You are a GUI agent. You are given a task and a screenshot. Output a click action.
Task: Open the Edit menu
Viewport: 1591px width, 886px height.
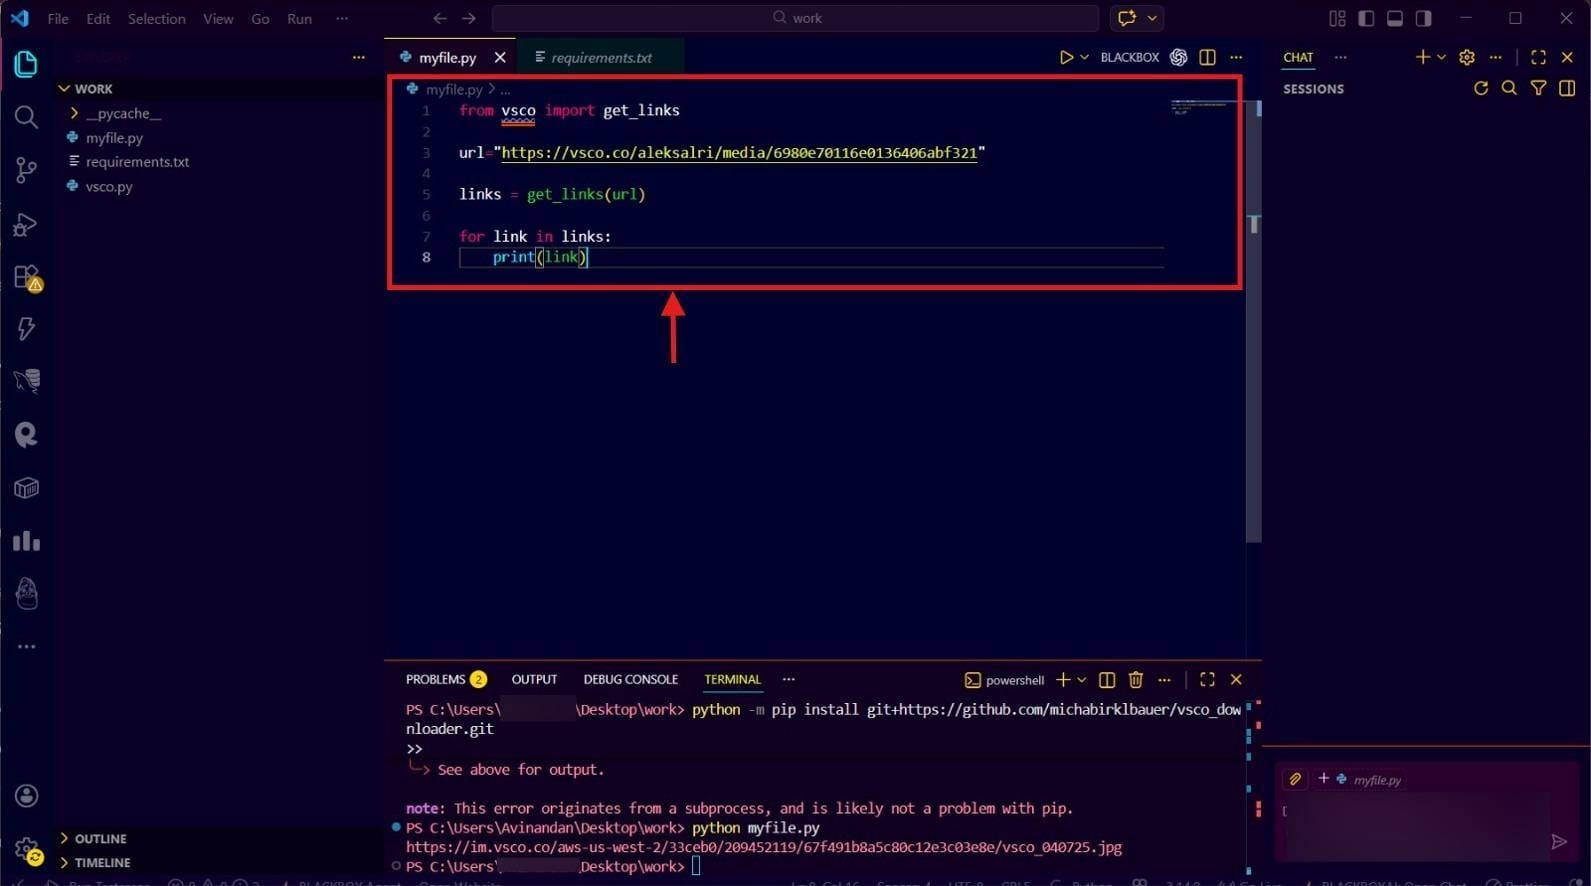(98, 18)
